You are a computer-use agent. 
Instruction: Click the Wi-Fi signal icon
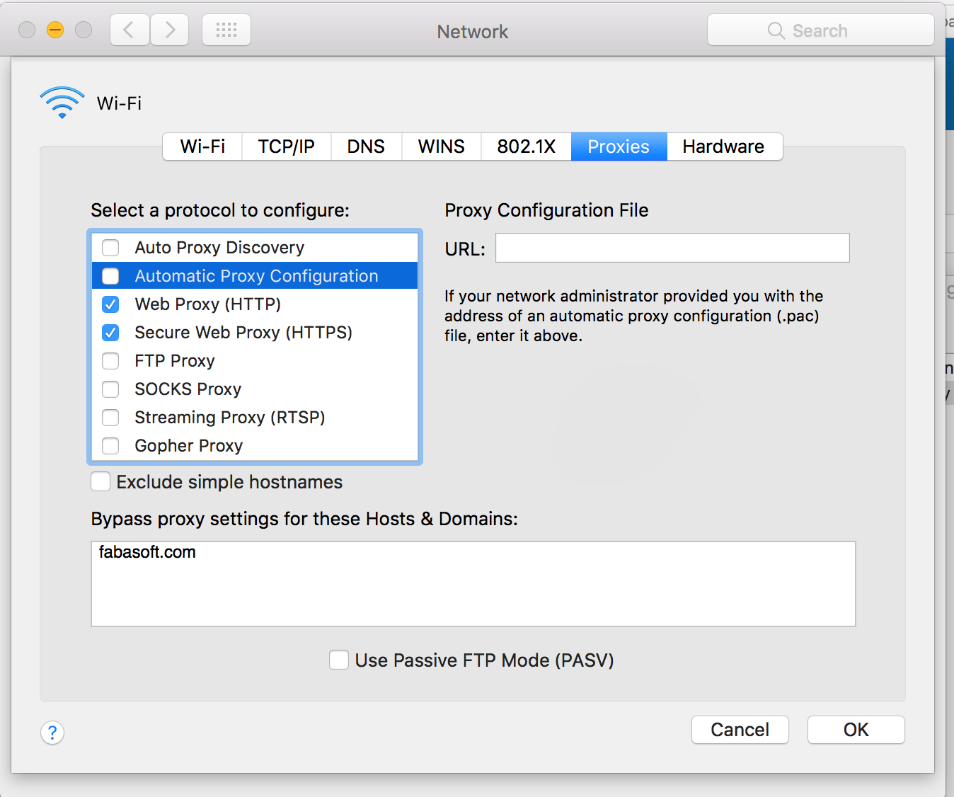point(62,102)
